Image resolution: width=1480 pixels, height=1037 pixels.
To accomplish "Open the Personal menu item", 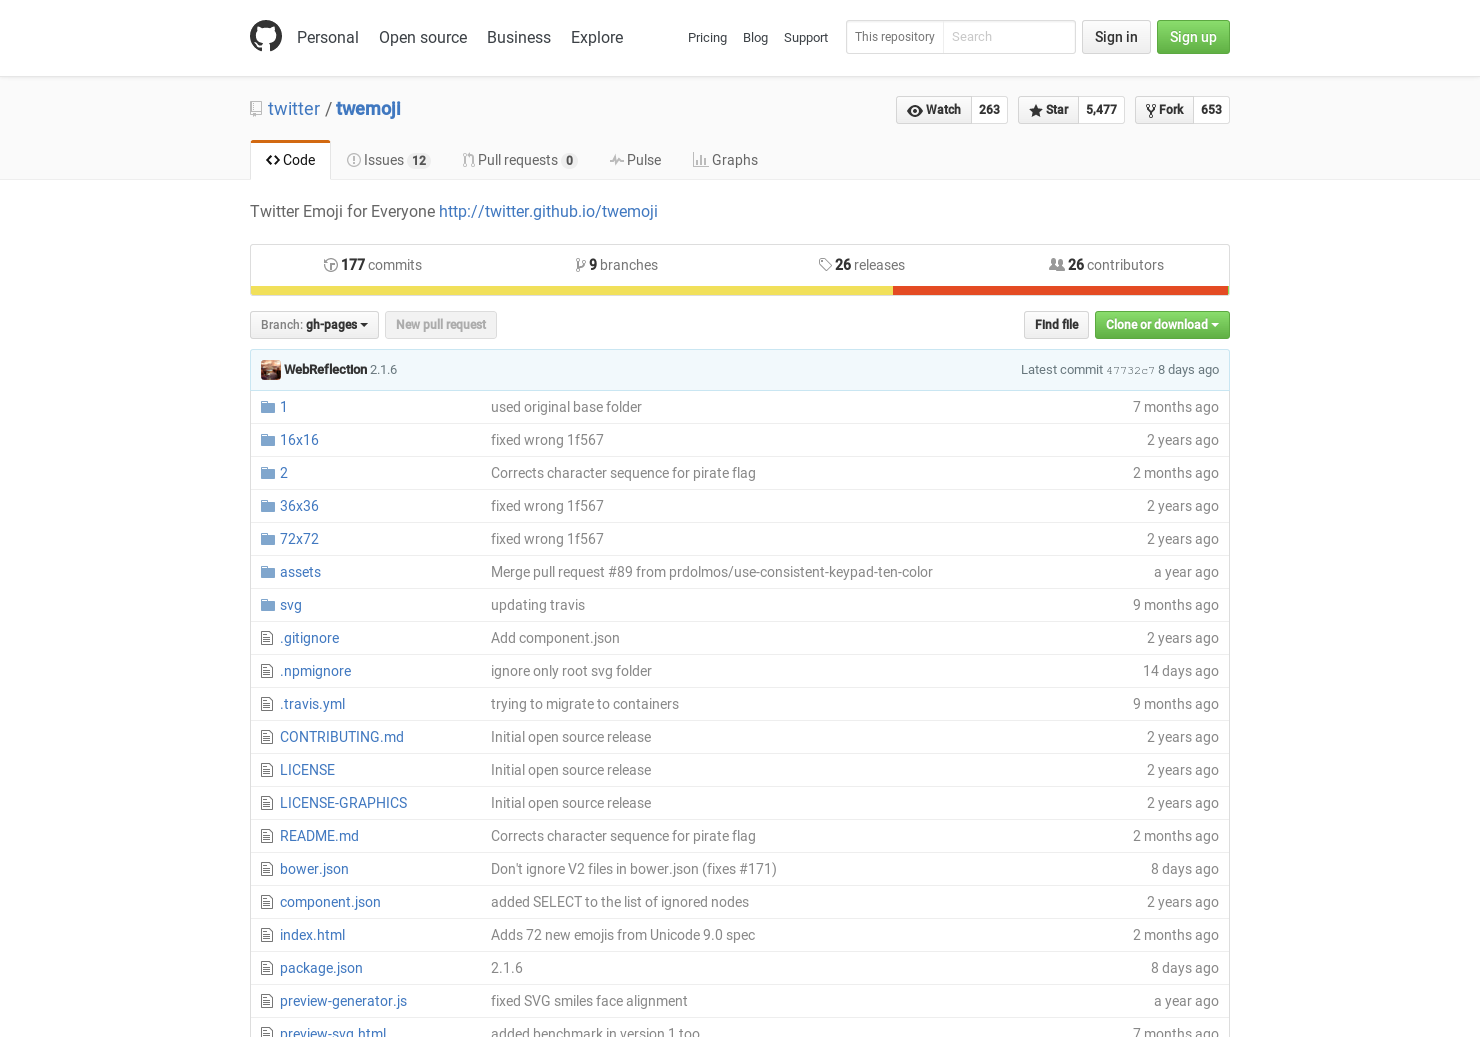I will [328, 37].
